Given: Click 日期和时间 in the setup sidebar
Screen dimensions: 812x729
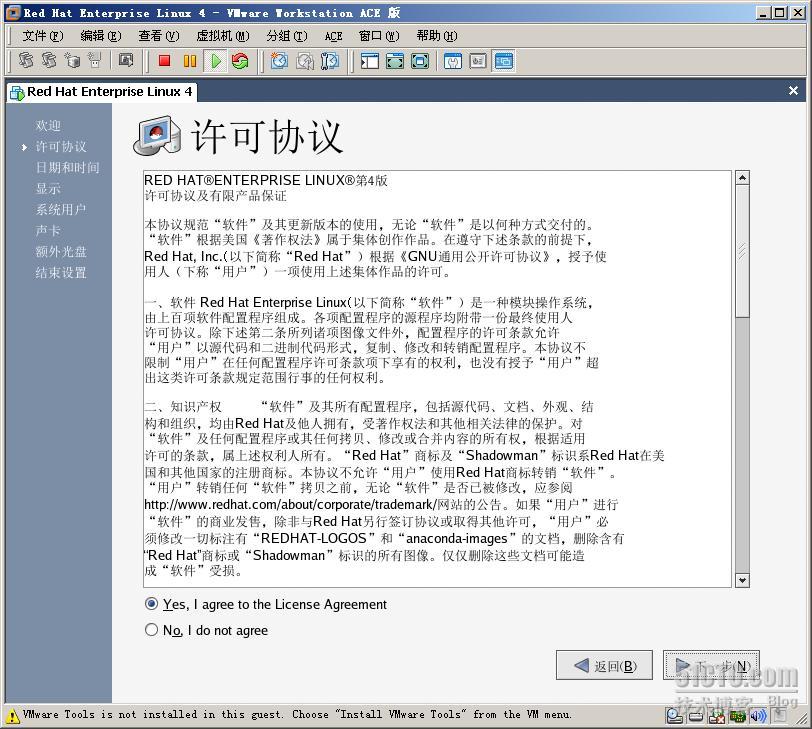Looking at the screenshot, I should (67, 167).
